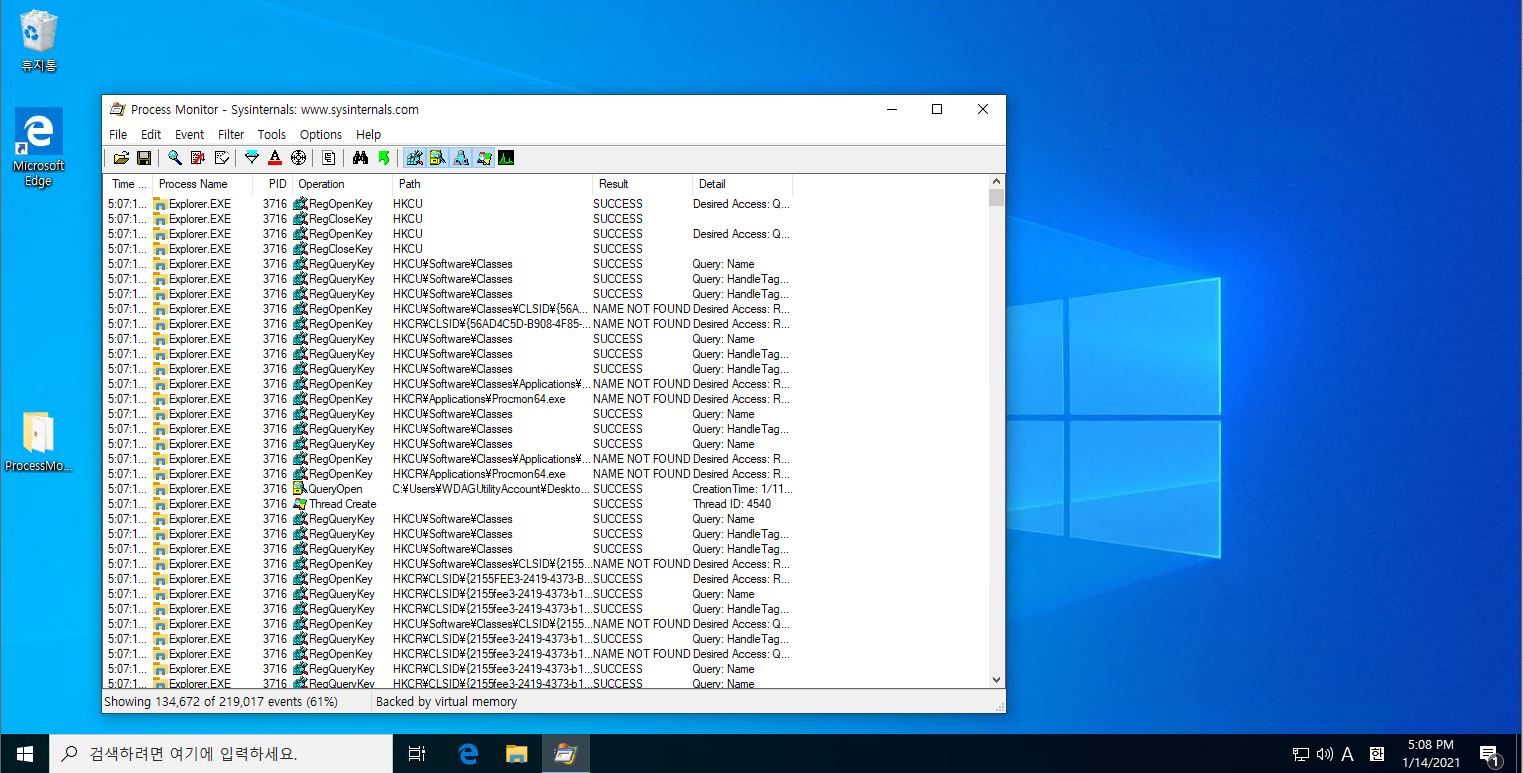Click the taskbar search box
Image resolution: width=1523 pixels, height=773 pixels.
220,754
